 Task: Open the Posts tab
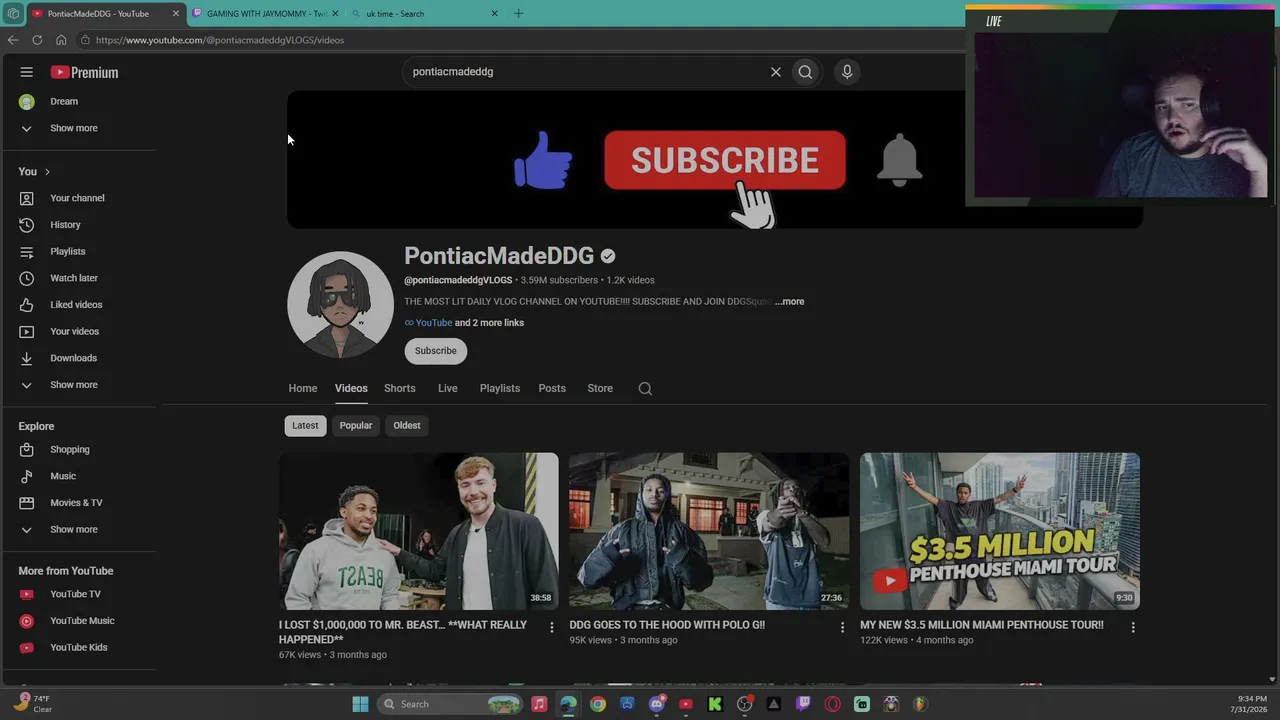click(552, 388)
